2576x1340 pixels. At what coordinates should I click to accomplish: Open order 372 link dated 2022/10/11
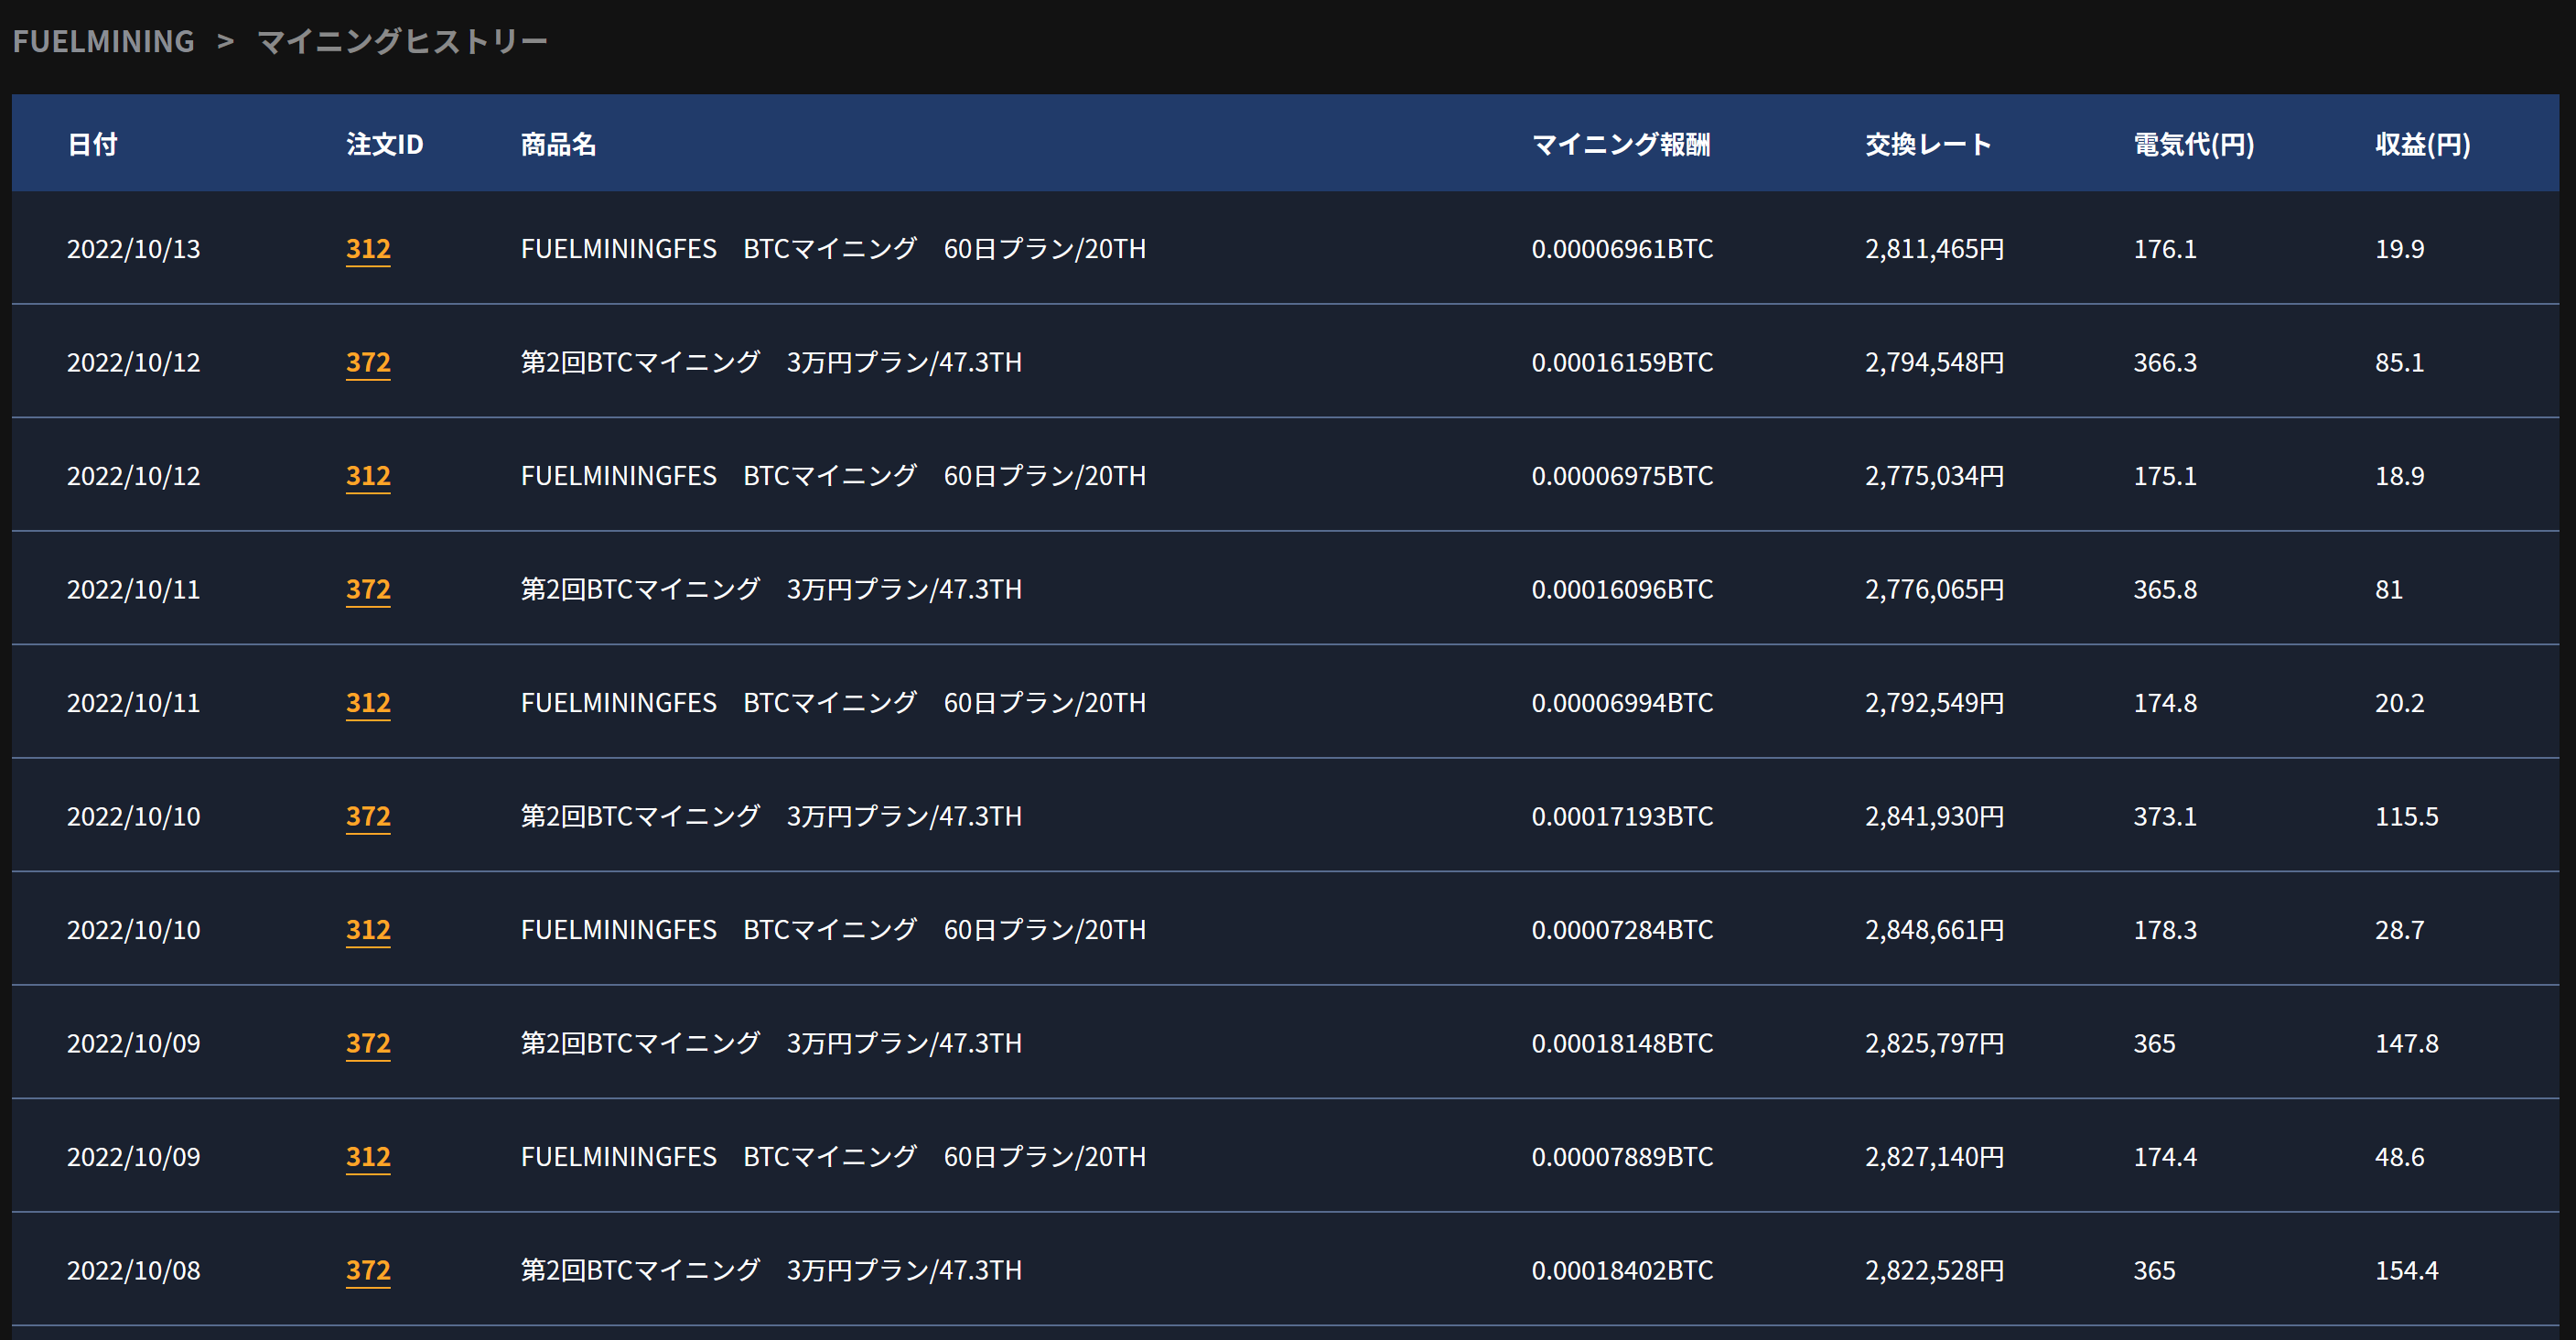368,589
